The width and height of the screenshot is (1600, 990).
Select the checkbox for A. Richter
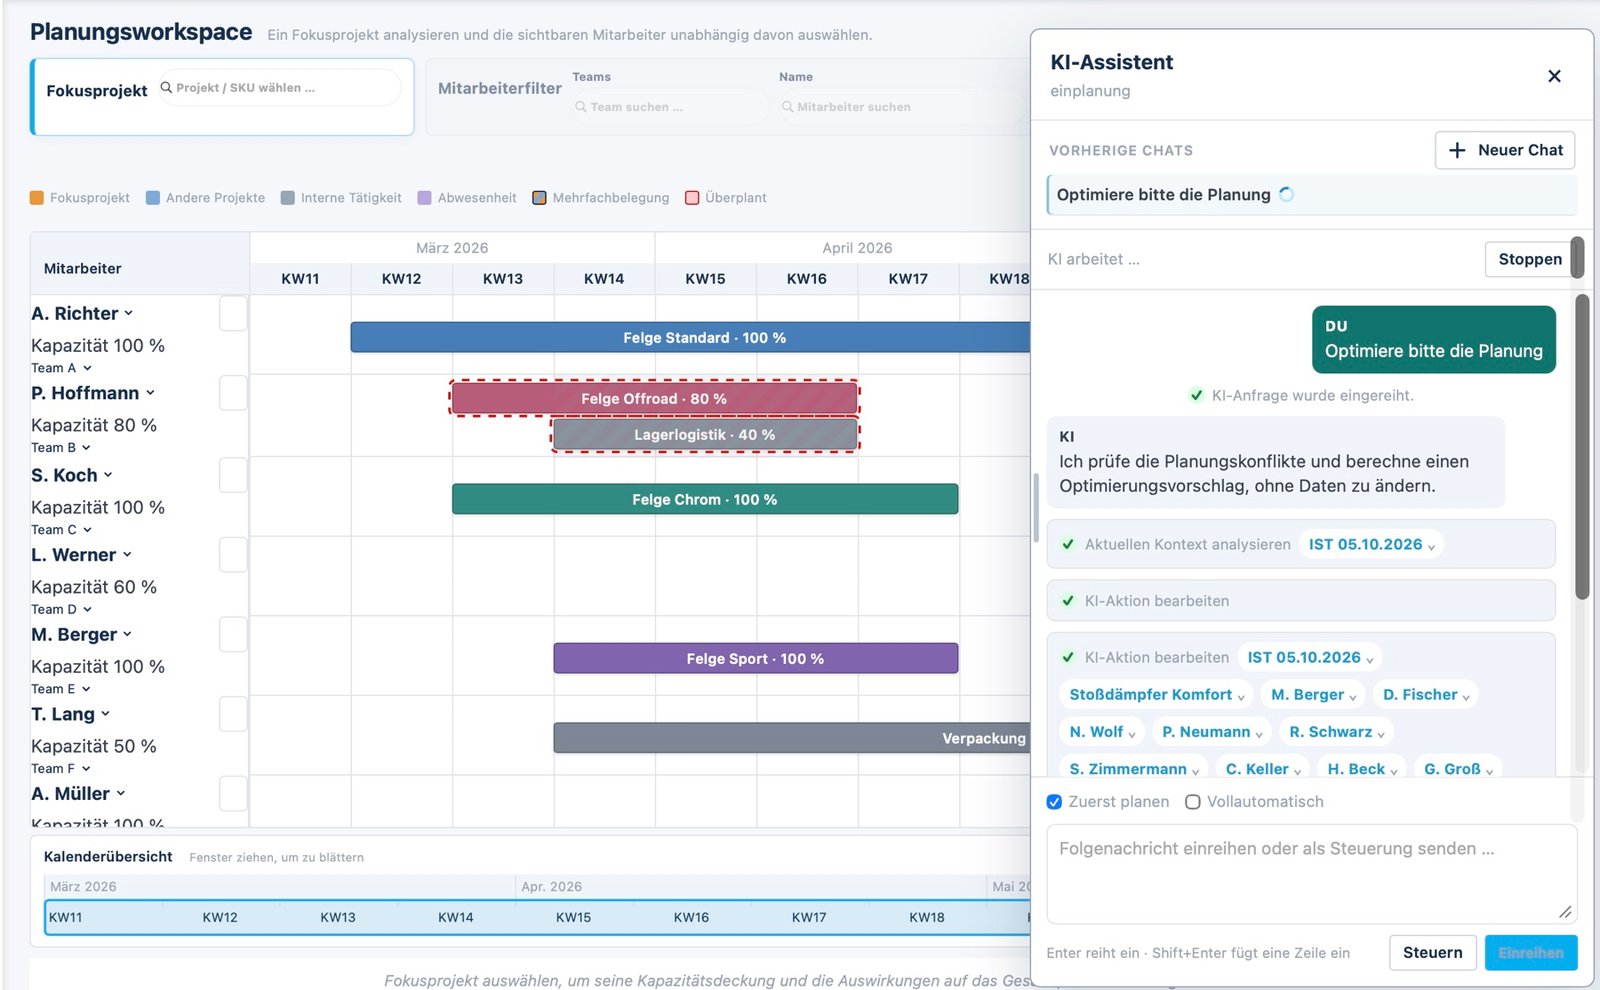[233, 313]
